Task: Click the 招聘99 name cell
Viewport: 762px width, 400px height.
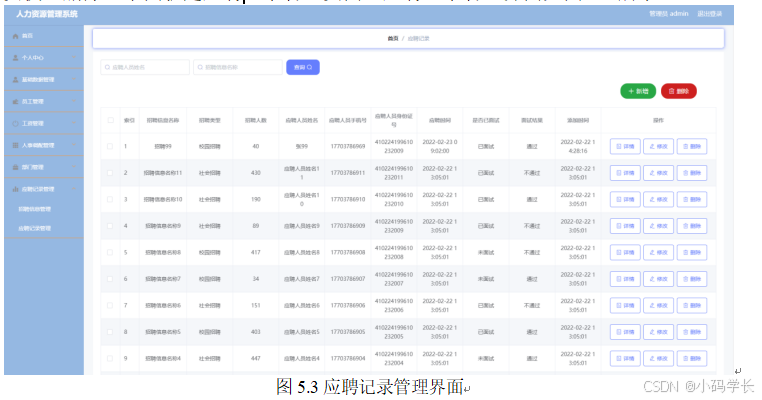Action: (163, 146)
